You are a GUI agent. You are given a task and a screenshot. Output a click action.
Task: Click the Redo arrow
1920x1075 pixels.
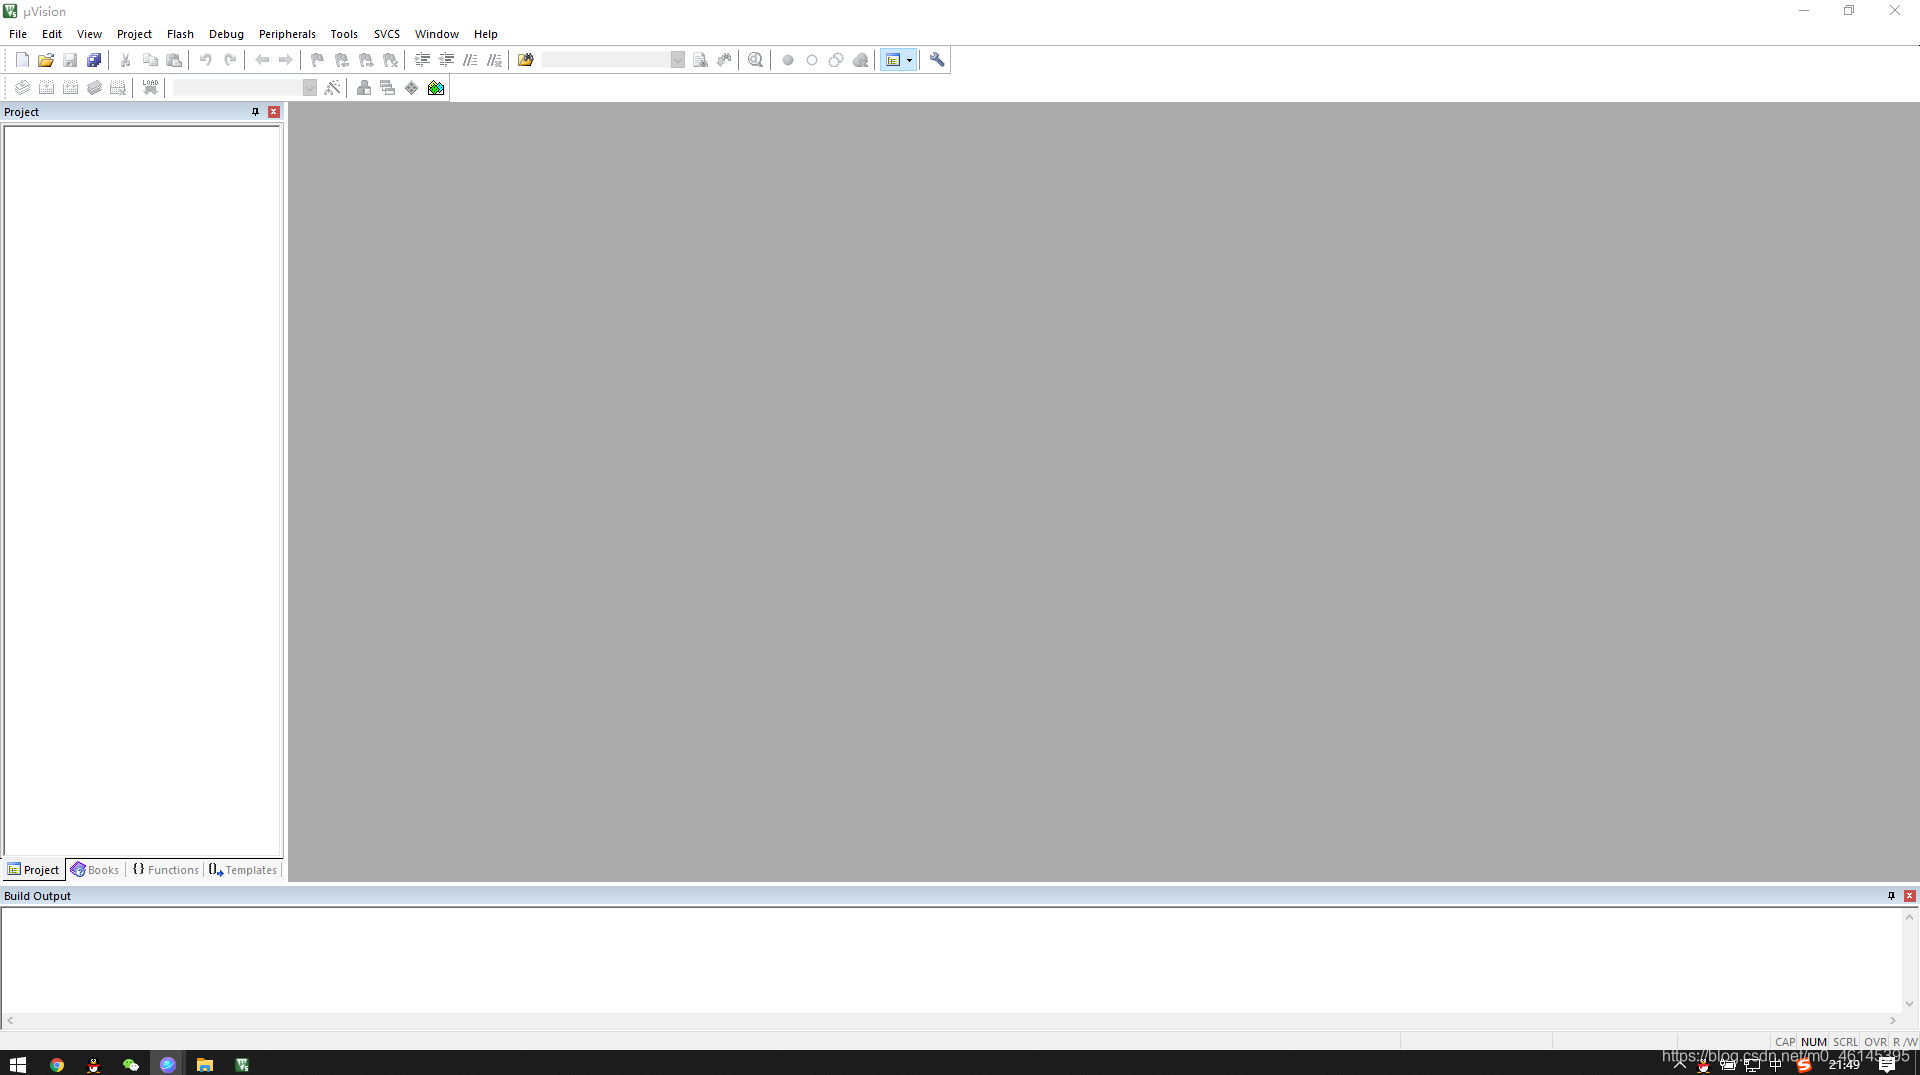click(x=230, y=60)
